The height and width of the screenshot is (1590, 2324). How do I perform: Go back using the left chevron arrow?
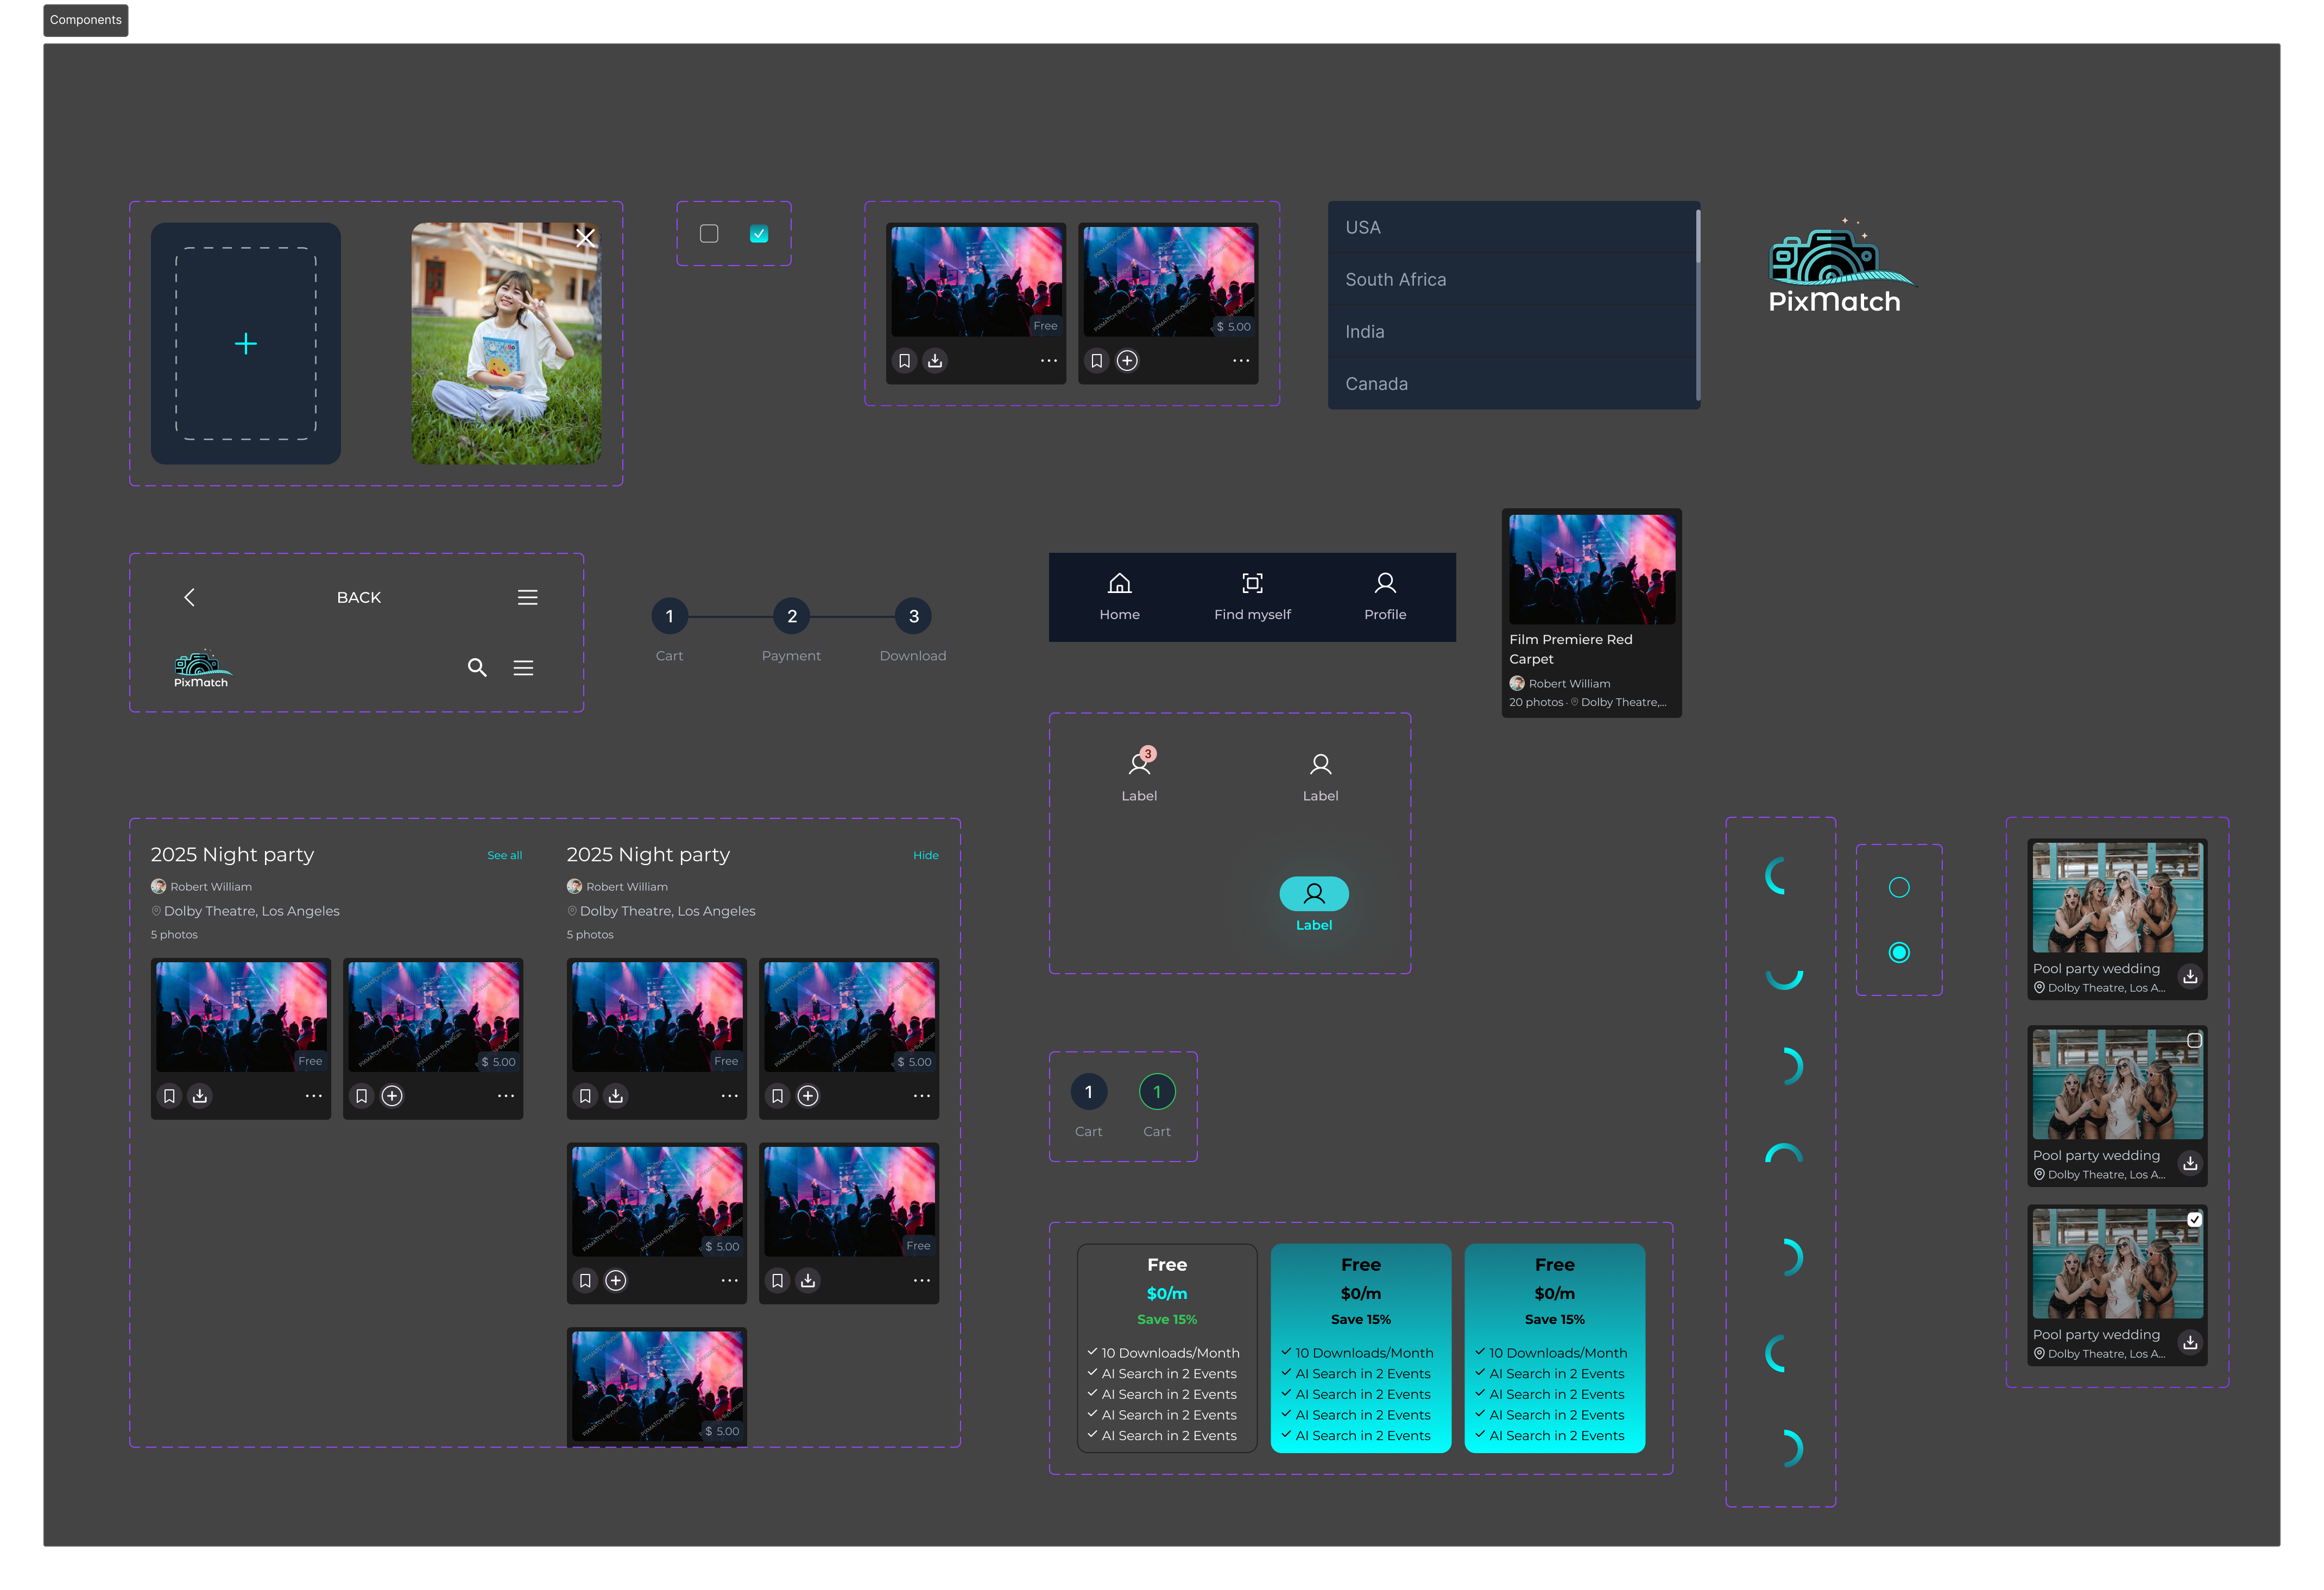(189, 598)
